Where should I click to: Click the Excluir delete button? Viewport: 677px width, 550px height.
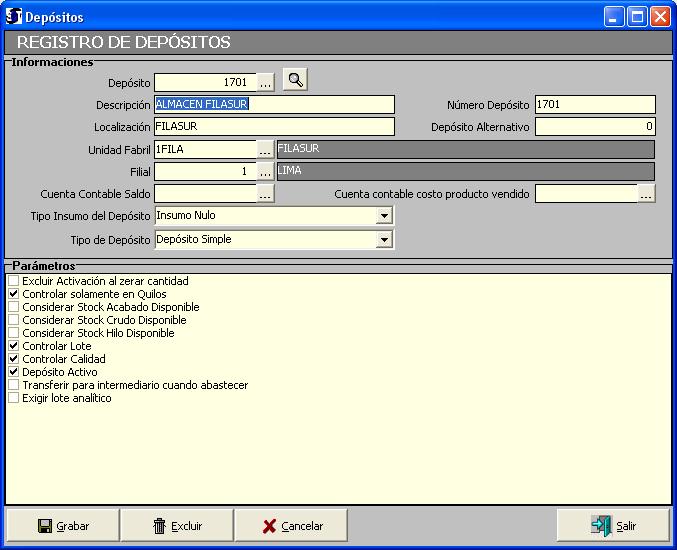tap(177, 526)
